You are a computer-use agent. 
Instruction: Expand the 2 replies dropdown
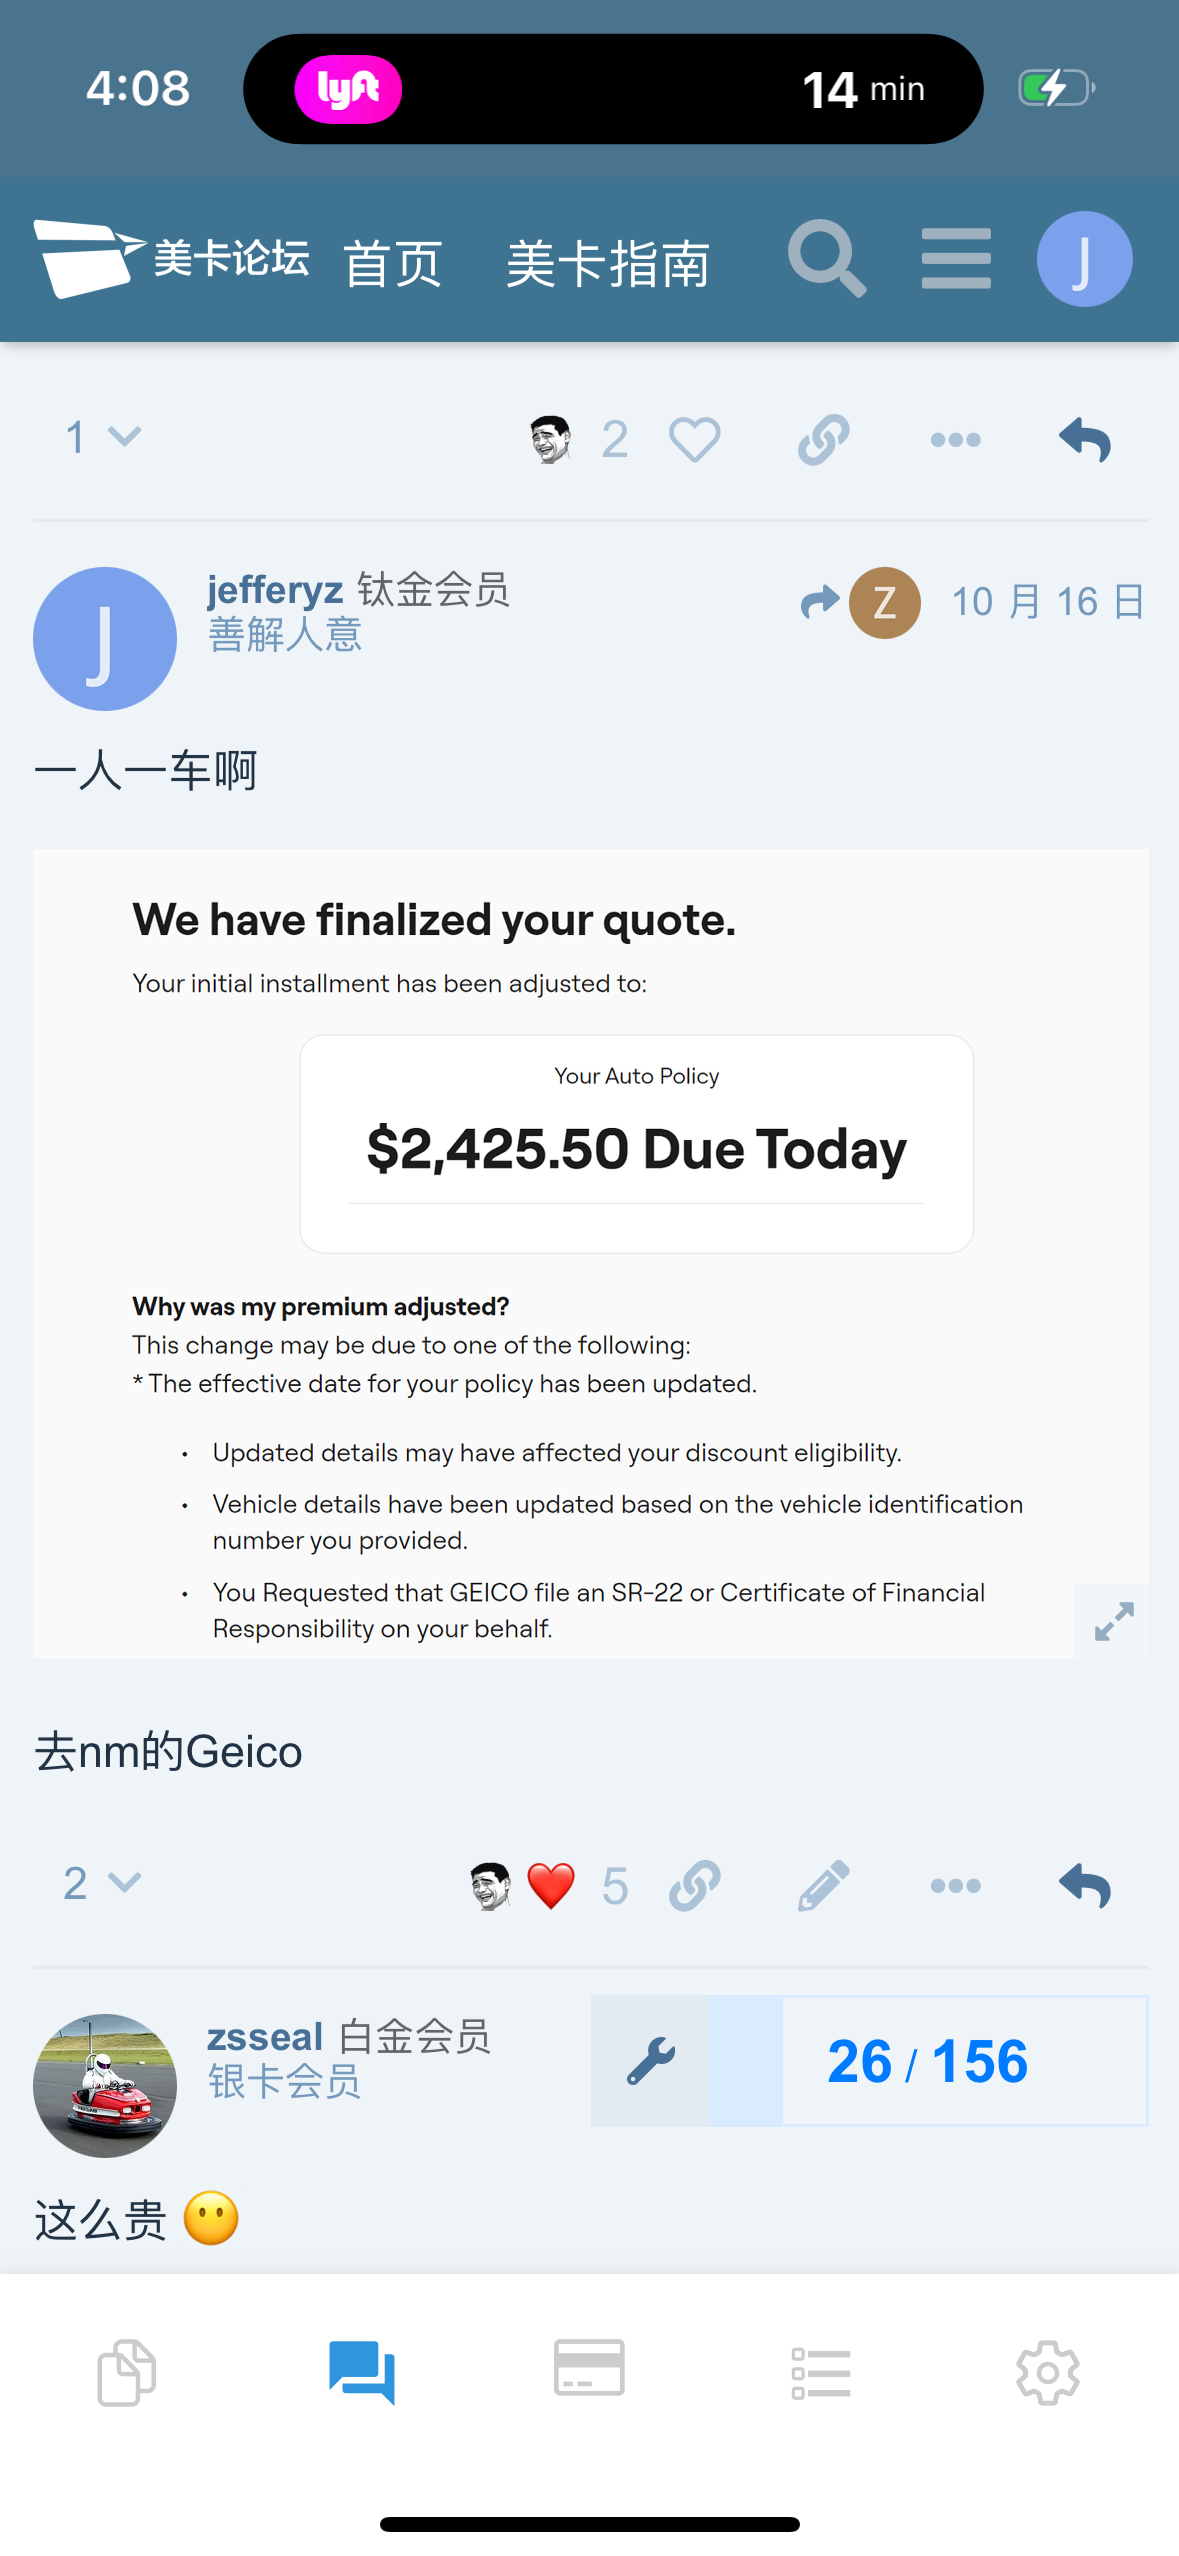click(102, 1883)
